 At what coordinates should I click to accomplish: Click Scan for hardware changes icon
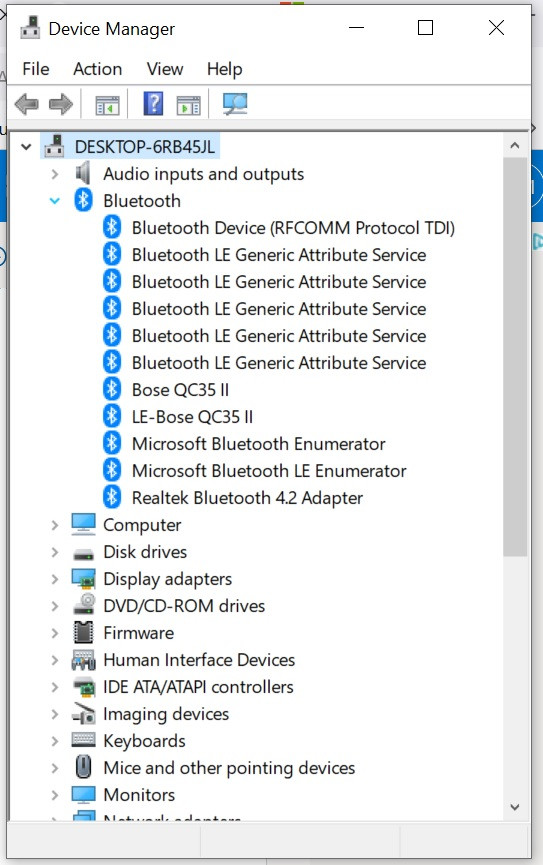(x=235, y=104)
